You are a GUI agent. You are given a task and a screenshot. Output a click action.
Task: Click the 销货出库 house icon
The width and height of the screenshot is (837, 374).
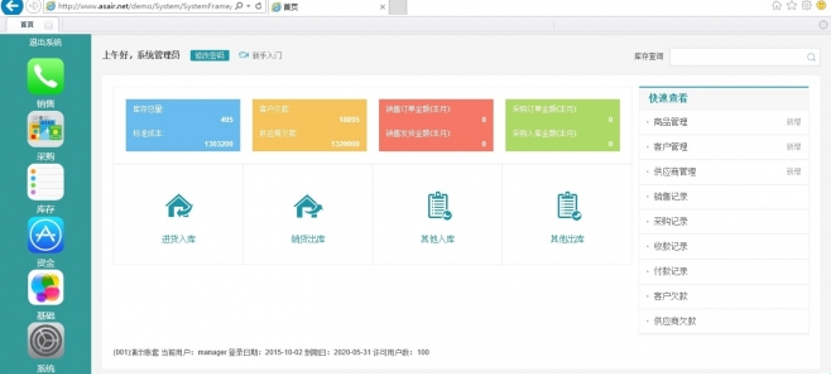point(309,206)
